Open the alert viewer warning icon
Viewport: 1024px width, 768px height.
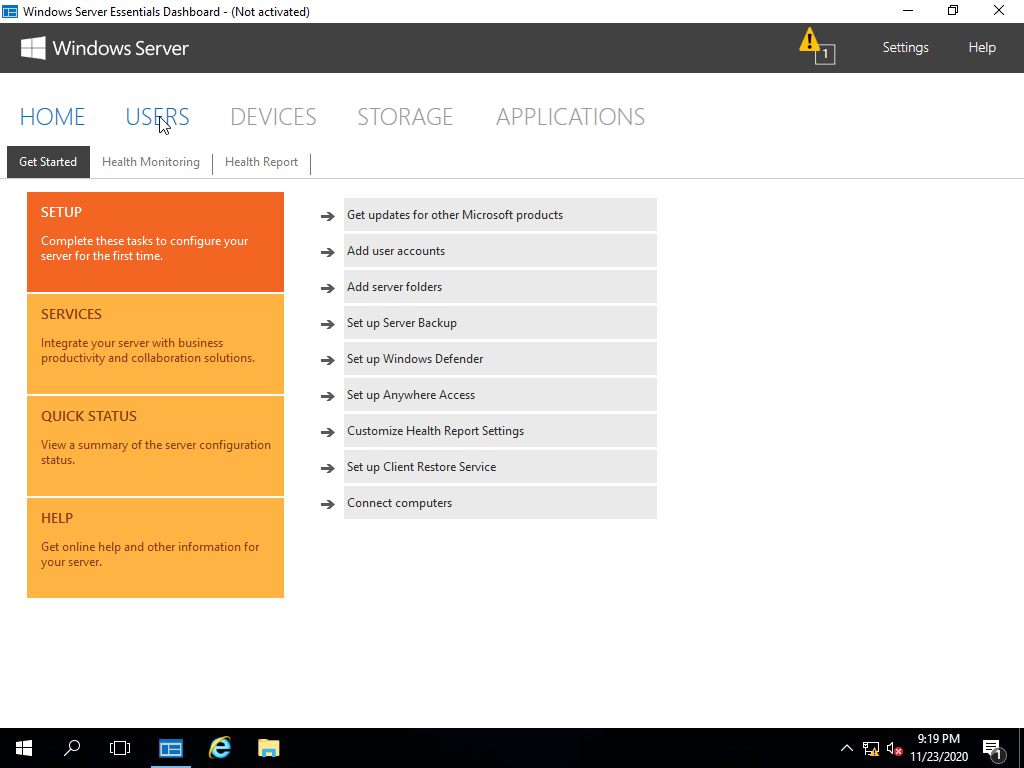point(816,46)
